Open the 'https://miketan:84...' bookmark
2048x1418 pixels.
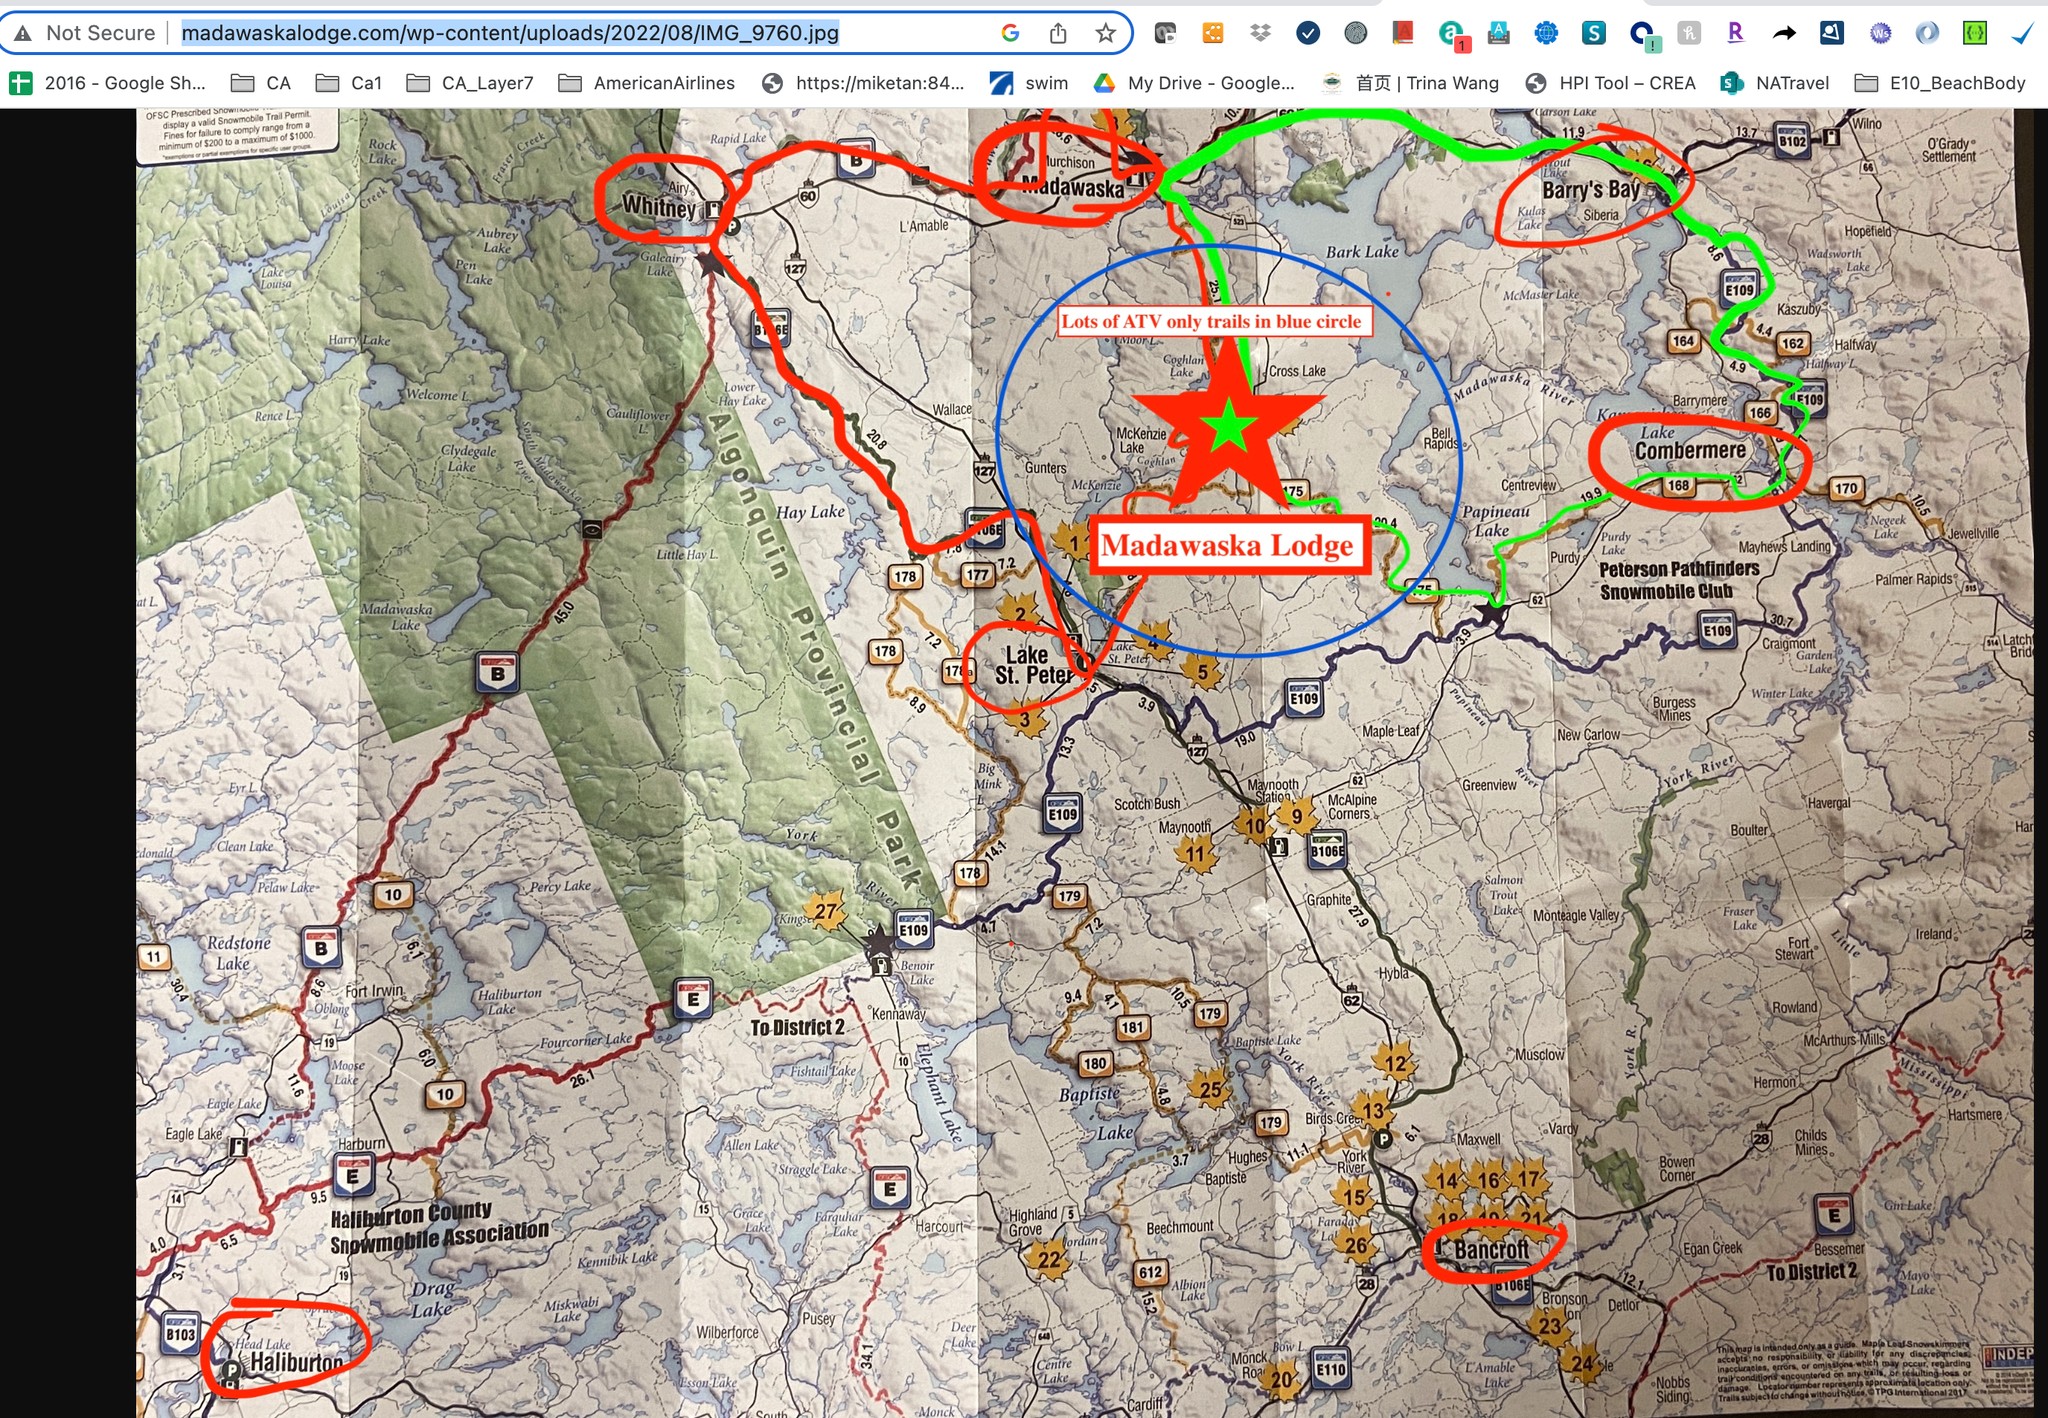pyautogui.click(x=862, y=83)
